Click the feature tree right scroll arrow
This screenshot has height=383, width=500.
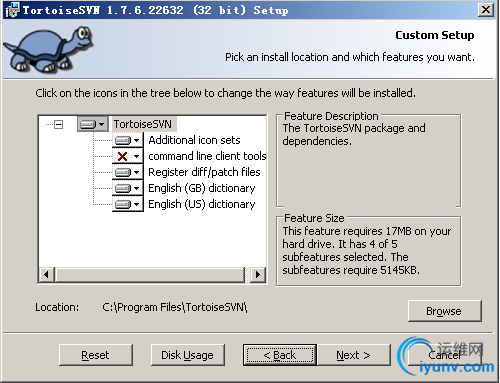click(258, 275)
